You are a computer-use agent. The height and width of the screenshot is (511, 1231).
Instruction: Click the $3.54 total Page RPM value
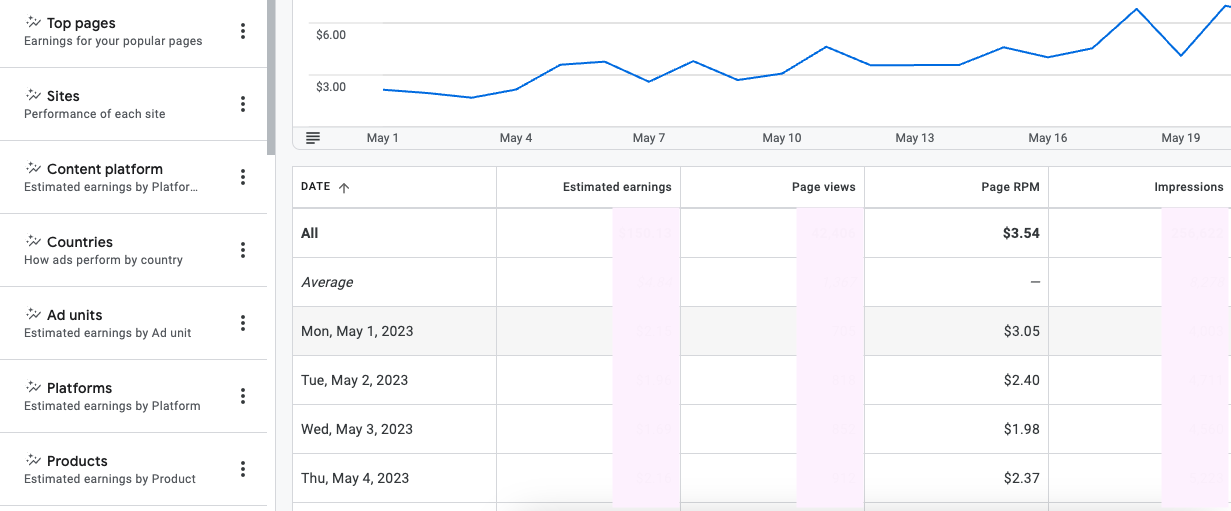1022,233
